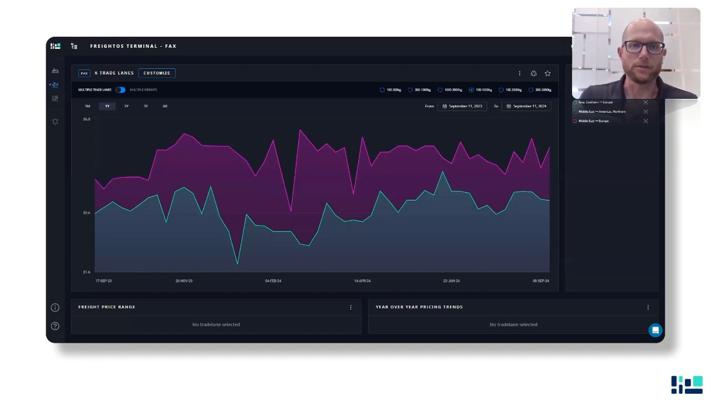Select the last weight-range radio option
This screenshot has width=711, height=400.
[x=532, y=90]
